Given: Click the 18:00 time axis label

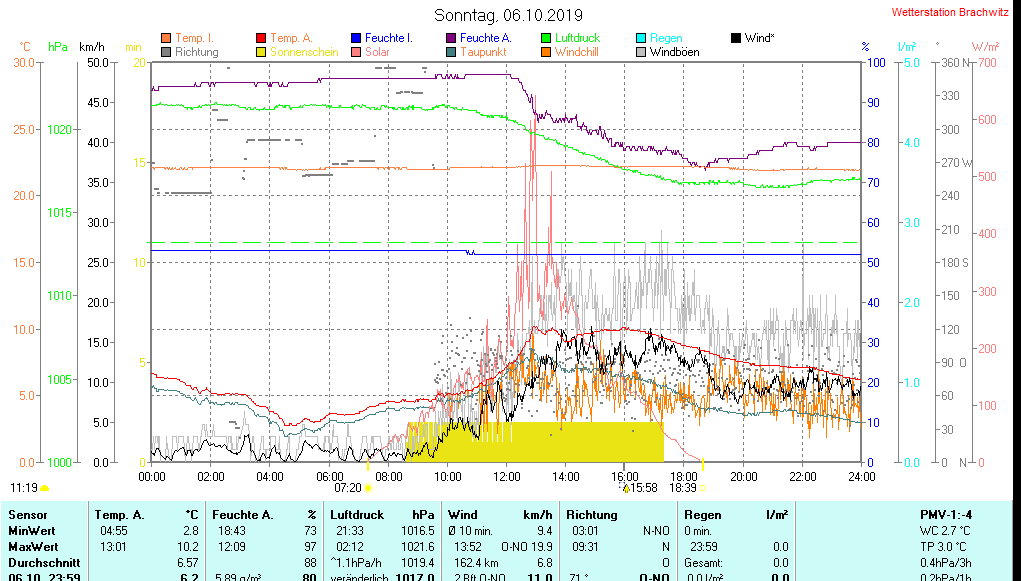Looking at the screenshot, I should tap(684, 477).
